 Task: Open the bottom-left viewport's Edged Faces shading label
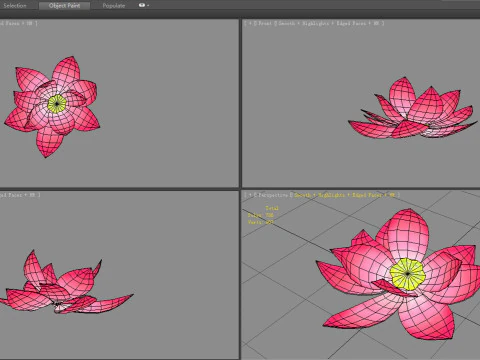coord(20,195)
